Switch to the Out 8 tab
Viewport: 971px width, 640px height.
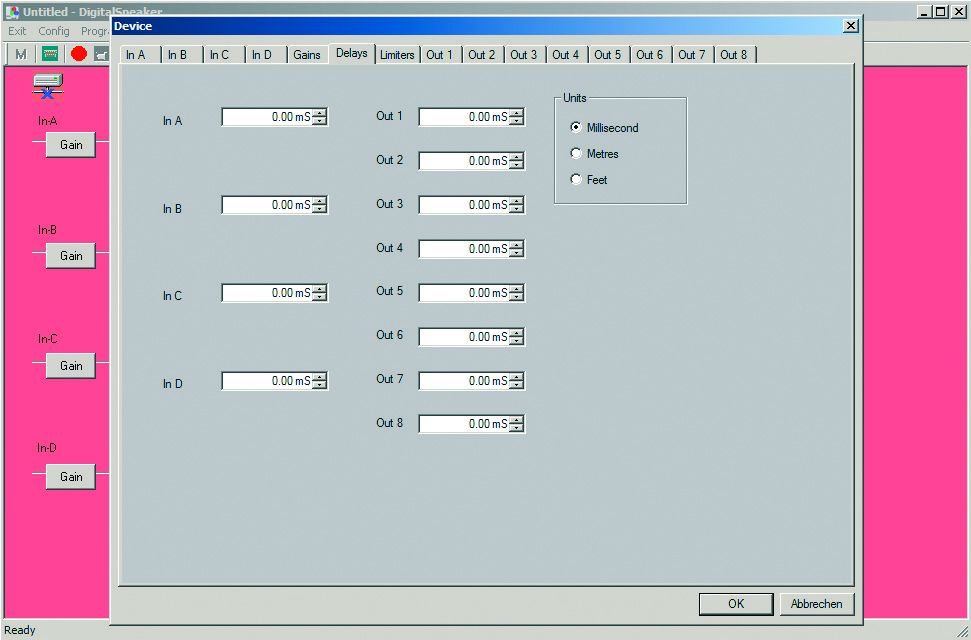point(734,55)
